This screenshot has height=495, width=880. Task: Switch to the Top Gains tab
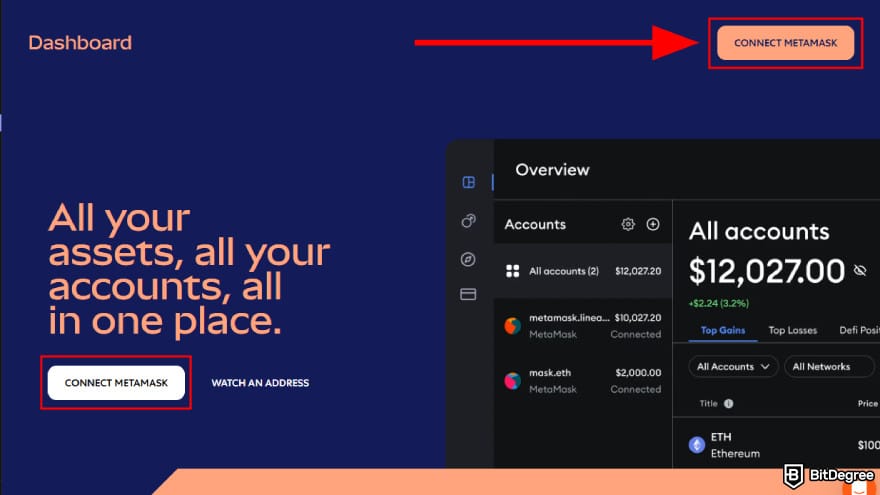click(723, 330)
